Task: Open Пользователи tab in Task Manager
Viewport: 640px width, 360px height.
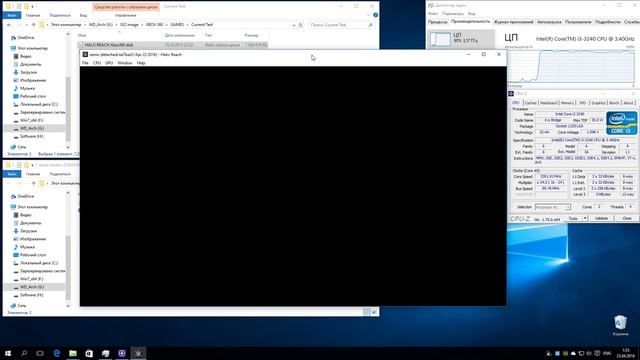Action: coord(578,22)
